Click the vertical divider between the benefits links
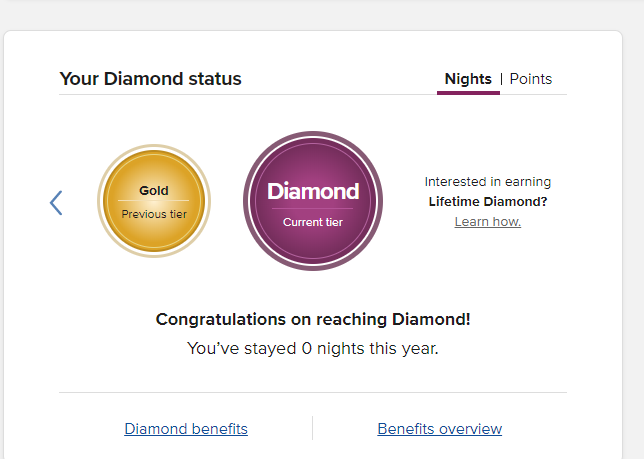The width and height of the screenshot is (644, 459). pos(313,429)
